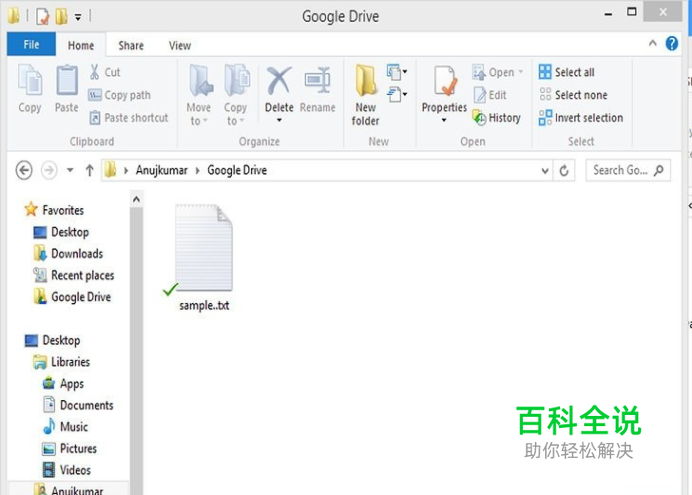Open the Delete dropdown arrow
The image size is (692, 495).
click(x=279, y=120)
